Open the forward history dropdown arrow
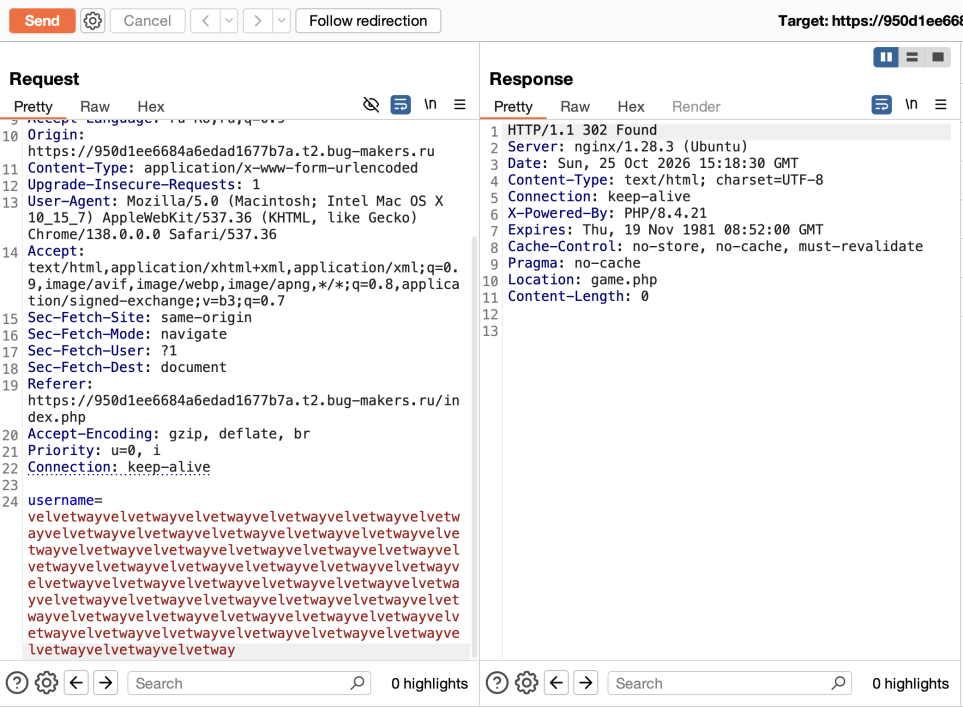This screenshot has height=708, width=963. 281,21
